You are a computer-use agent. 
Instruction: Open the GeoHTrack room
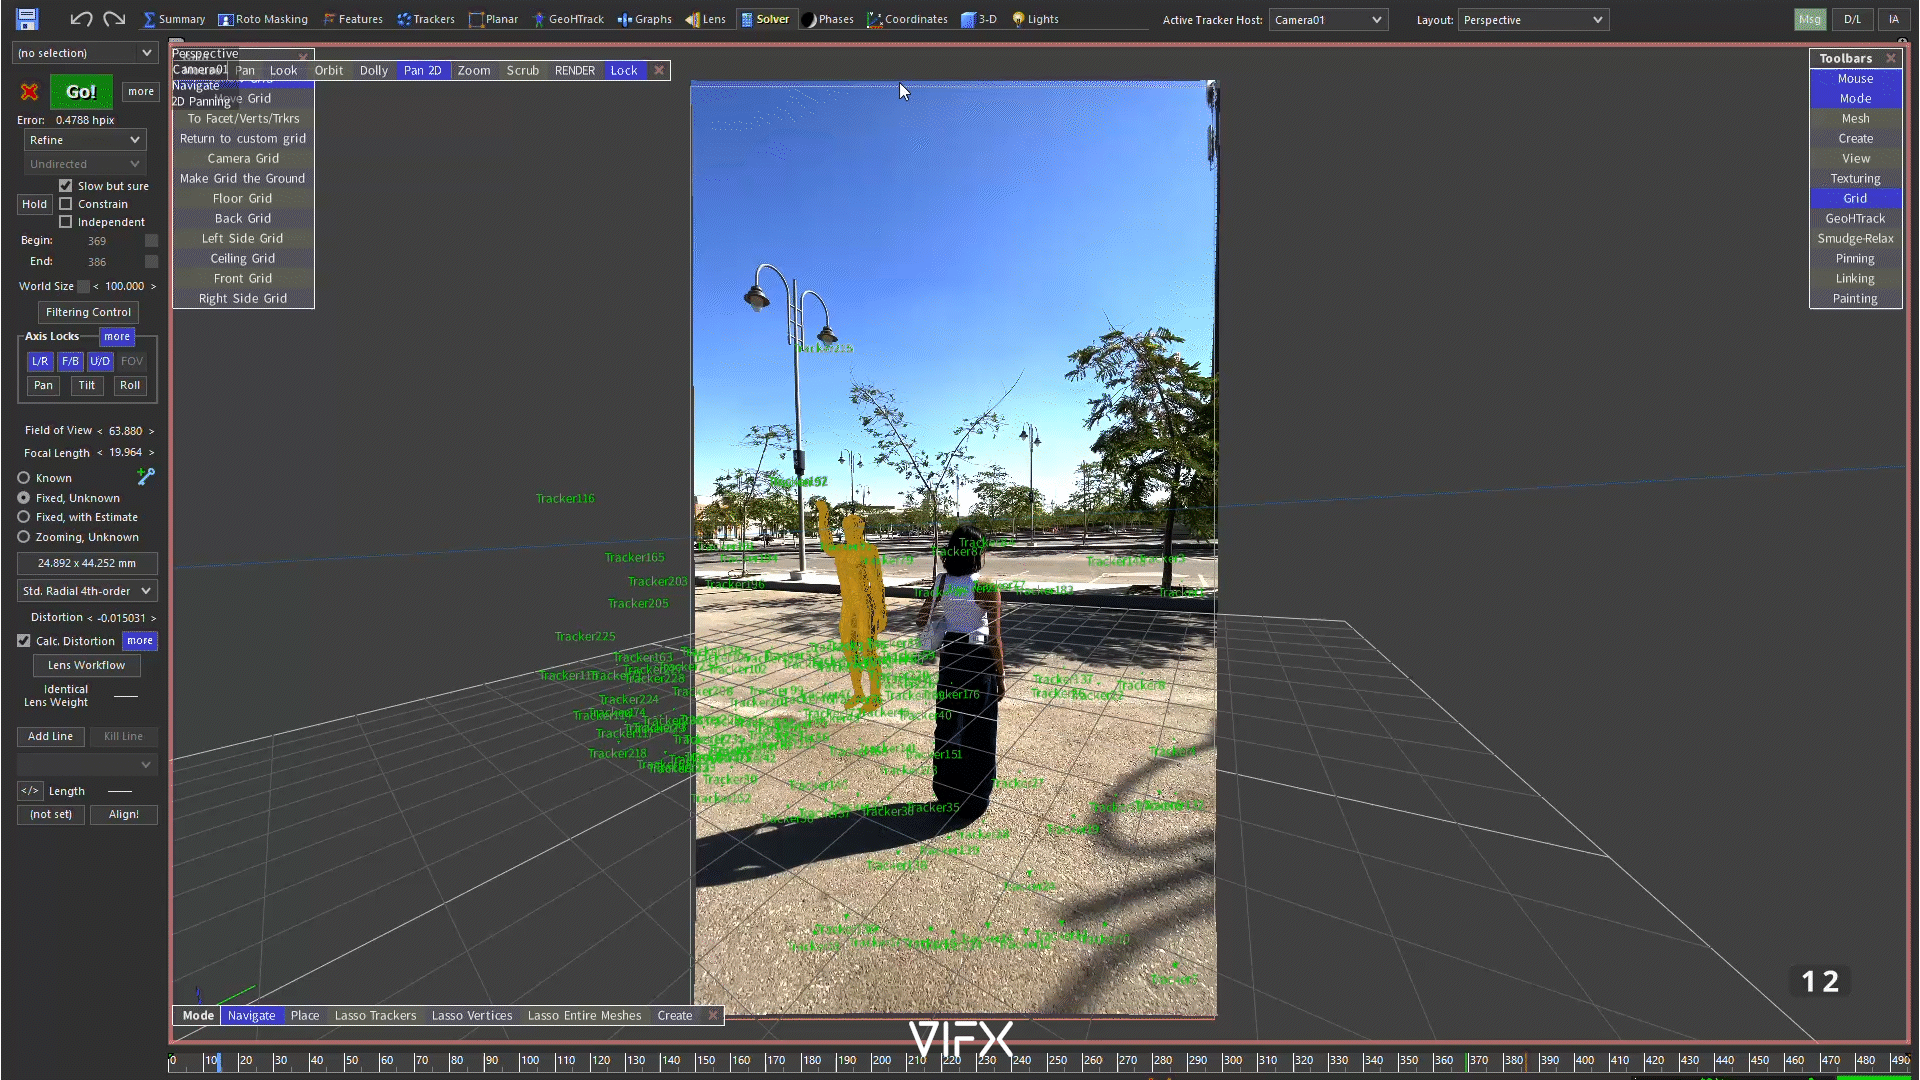pyautogui.click(x=568, y=19)
